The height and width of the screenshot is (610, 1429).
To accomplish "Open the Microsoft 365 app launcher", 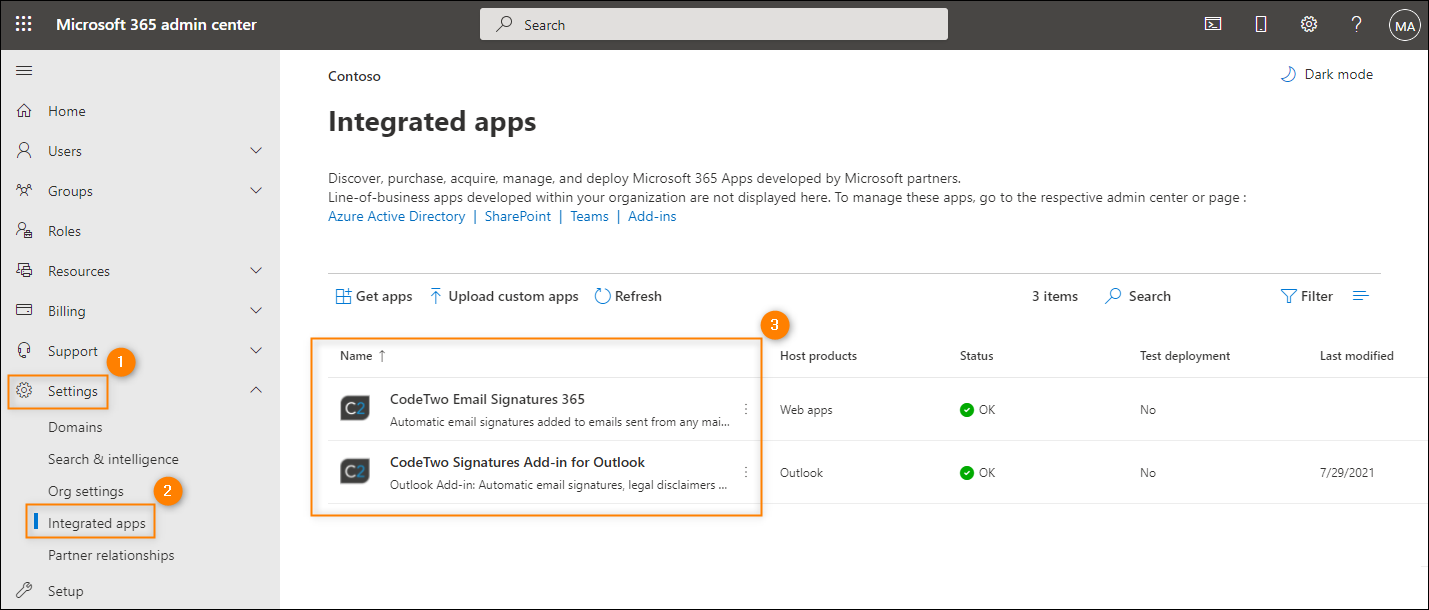I will click(24, 23).
